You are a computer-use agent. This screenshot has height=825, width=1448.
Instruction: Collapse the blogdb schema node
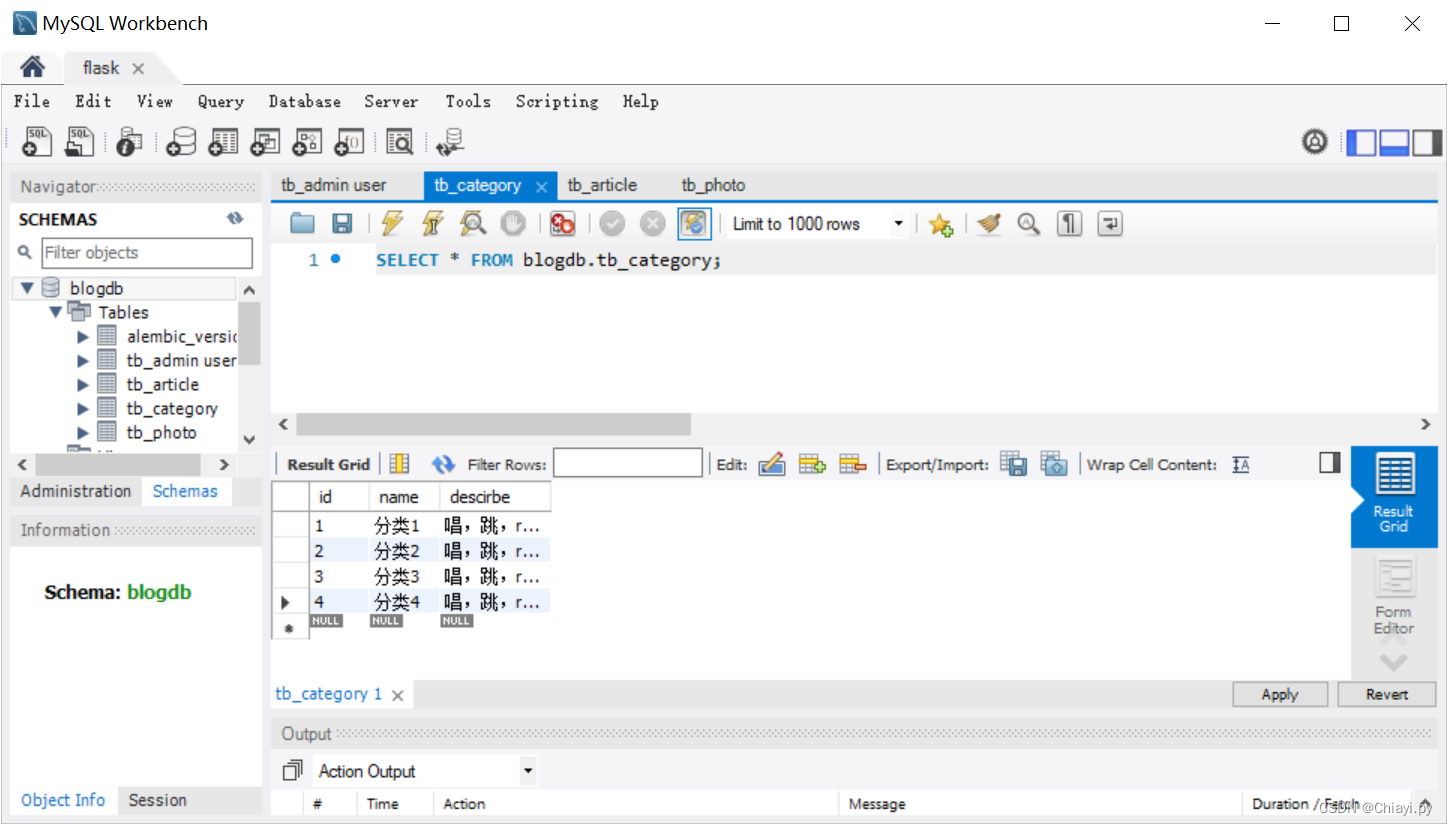[27, 289]
